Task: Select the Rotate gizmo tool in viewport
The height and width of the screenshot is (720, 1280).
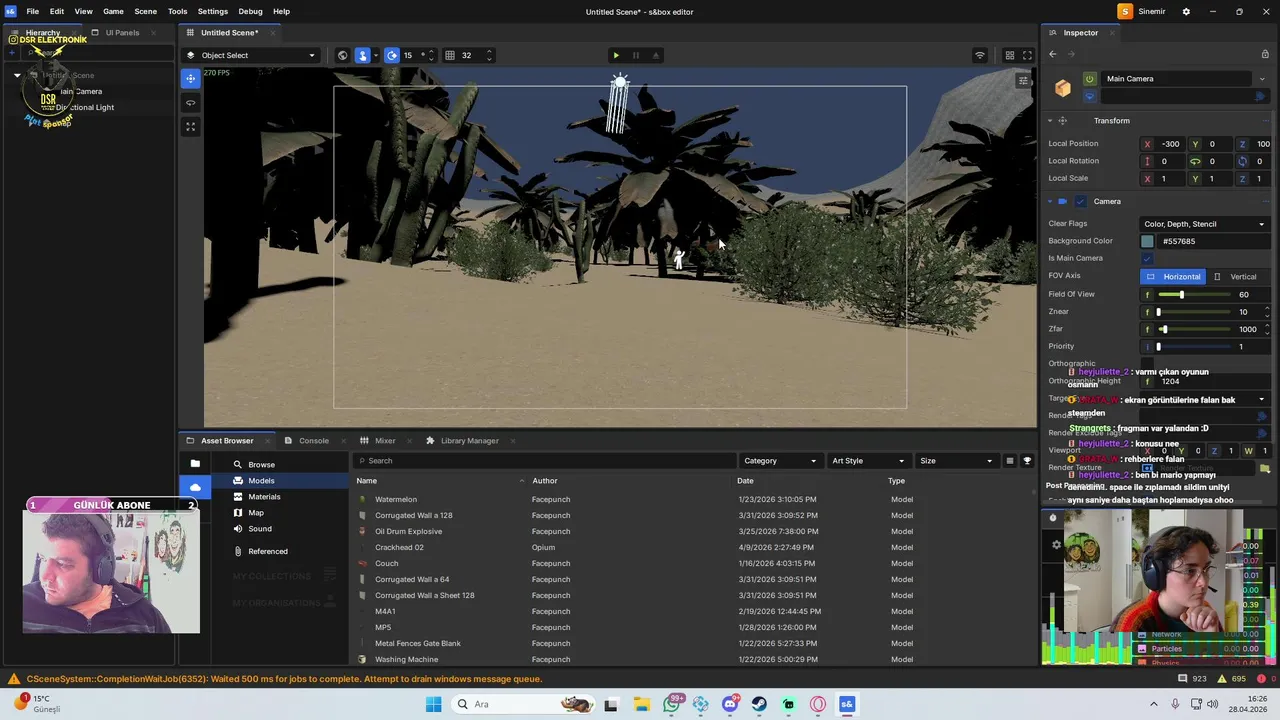Action: point(190,102)
